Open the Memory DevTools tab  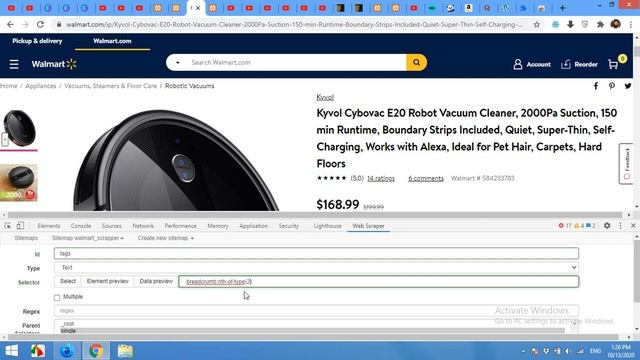(218, 226)
